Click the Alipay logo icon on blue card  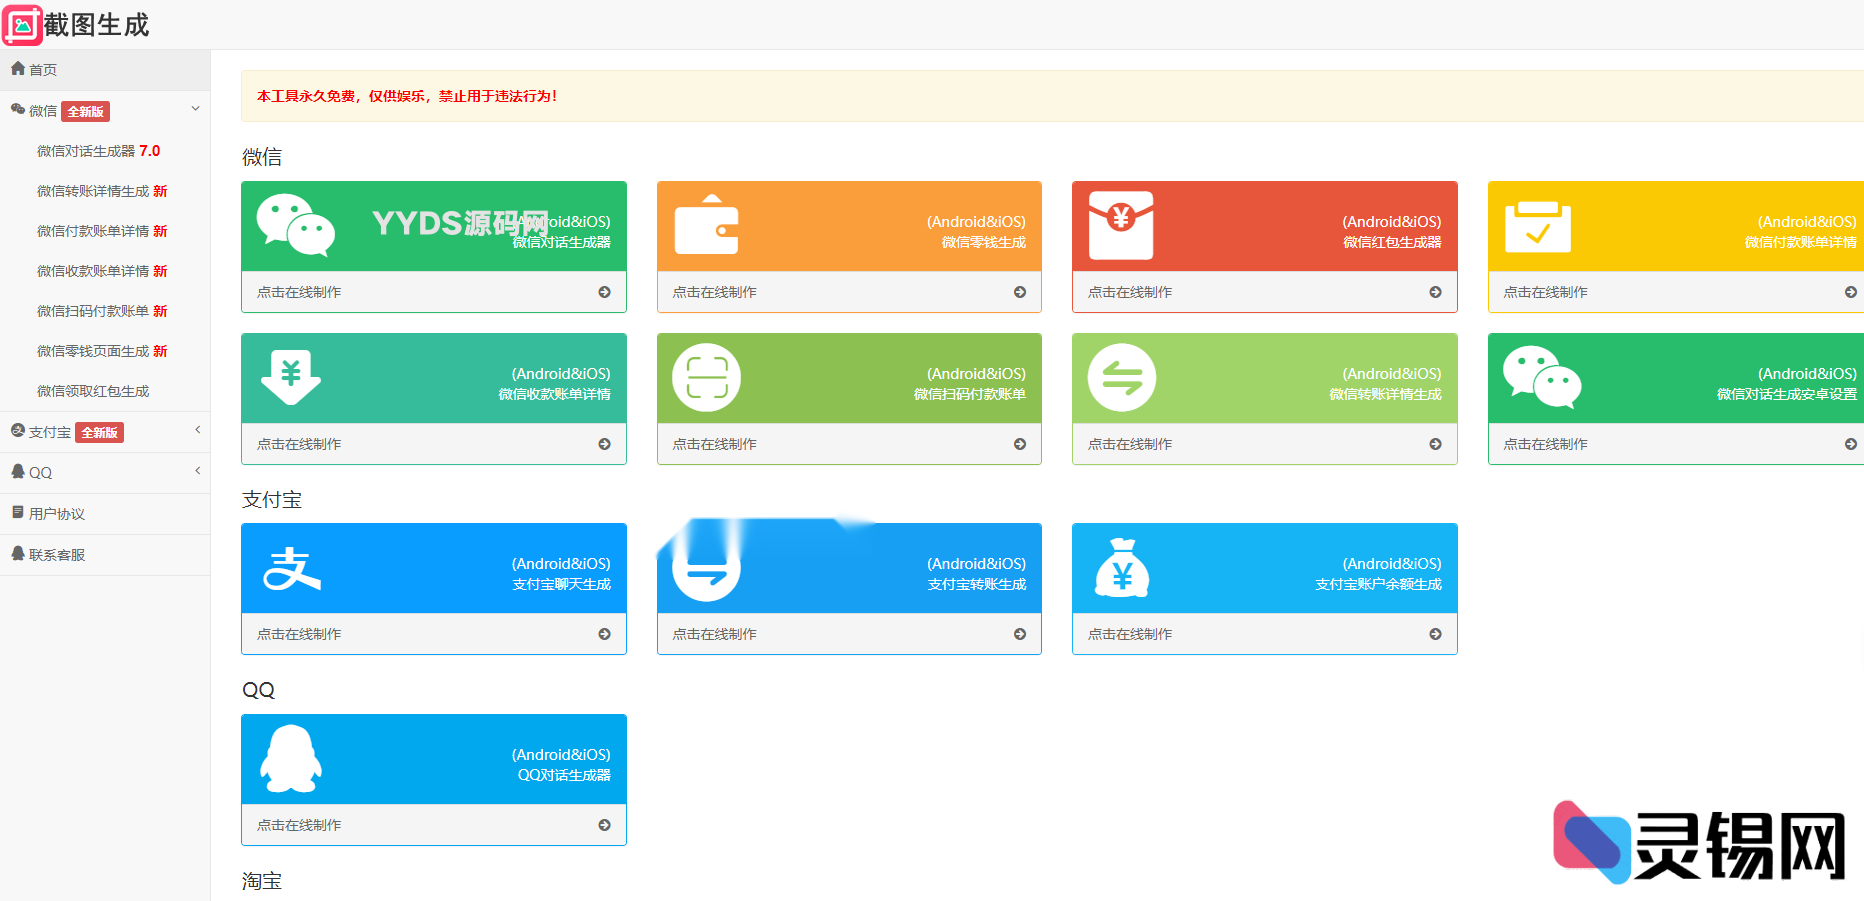[291, 568]
